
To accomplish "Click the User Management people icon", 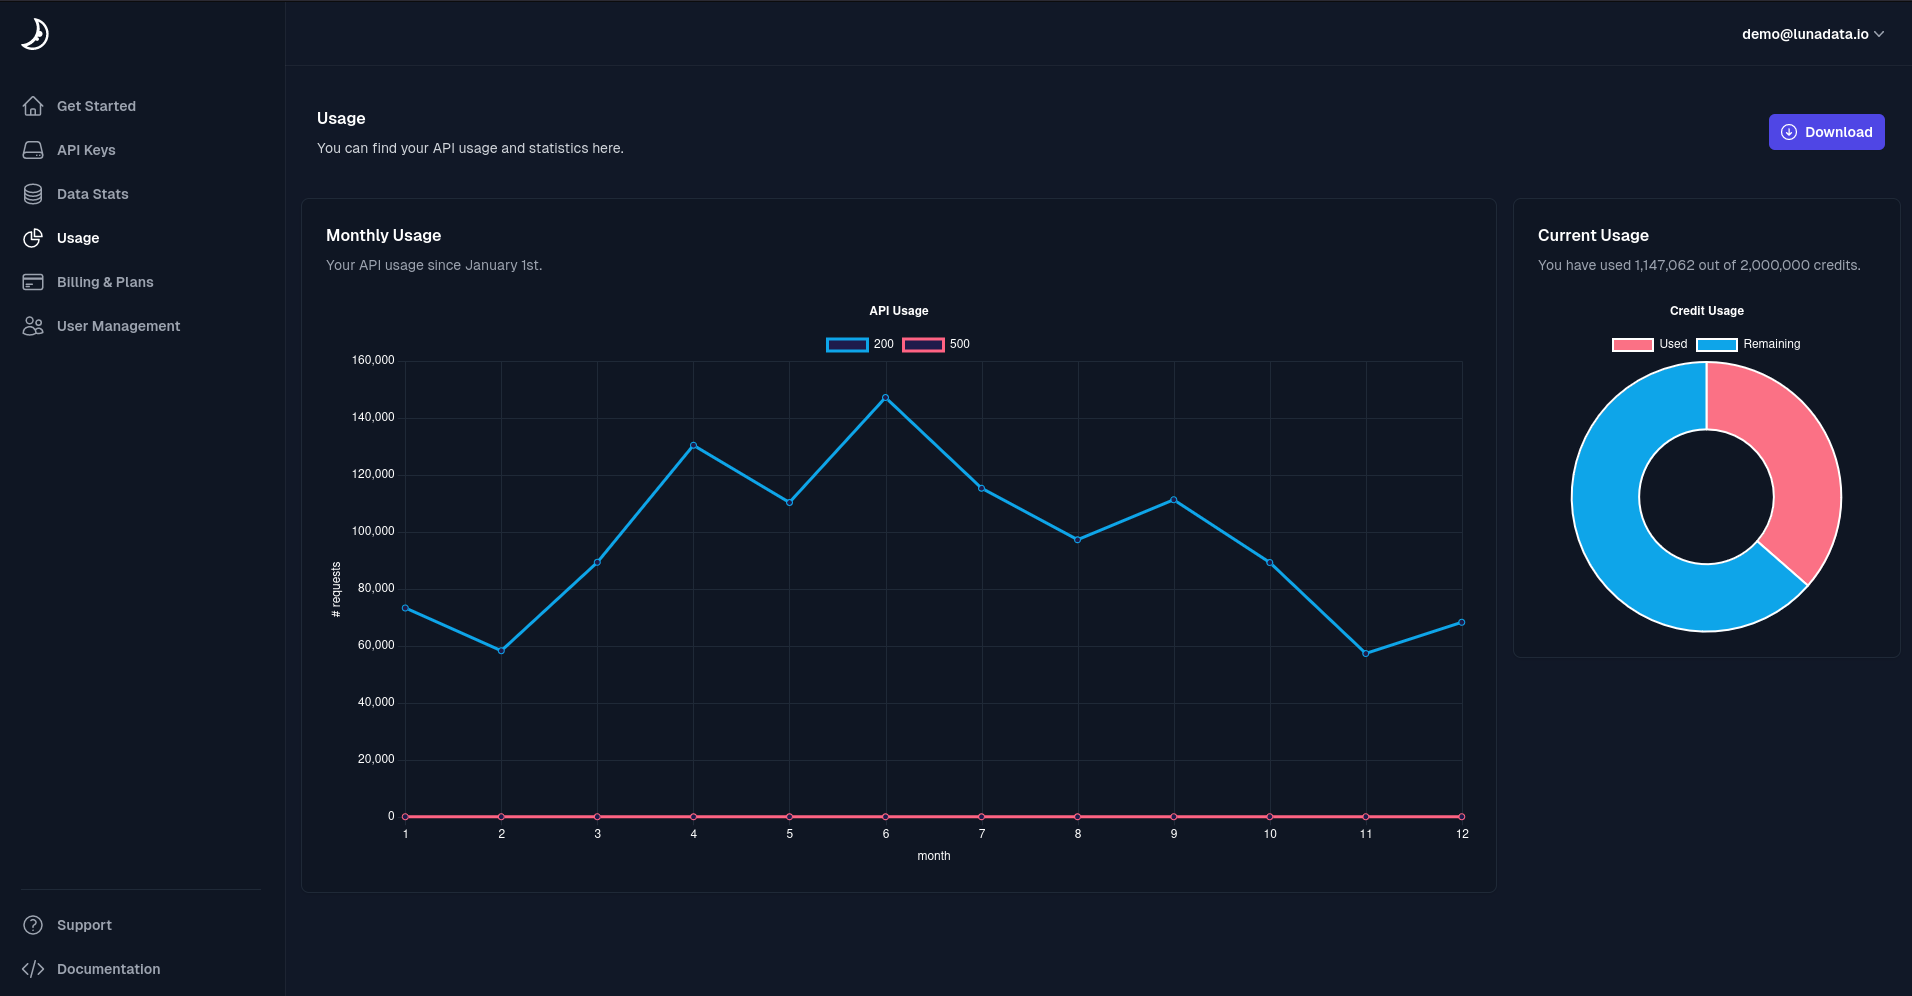I will [x=33, y=326].
